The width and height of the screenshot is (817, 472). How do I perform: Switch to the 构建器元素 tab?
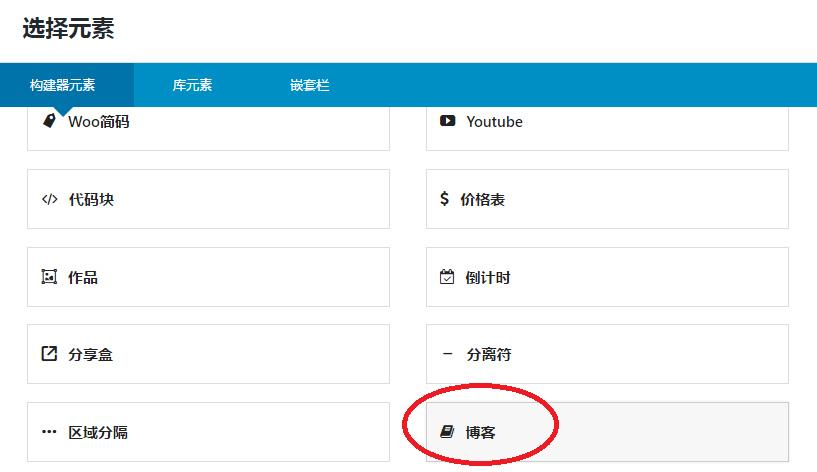[x=62, y=85]
